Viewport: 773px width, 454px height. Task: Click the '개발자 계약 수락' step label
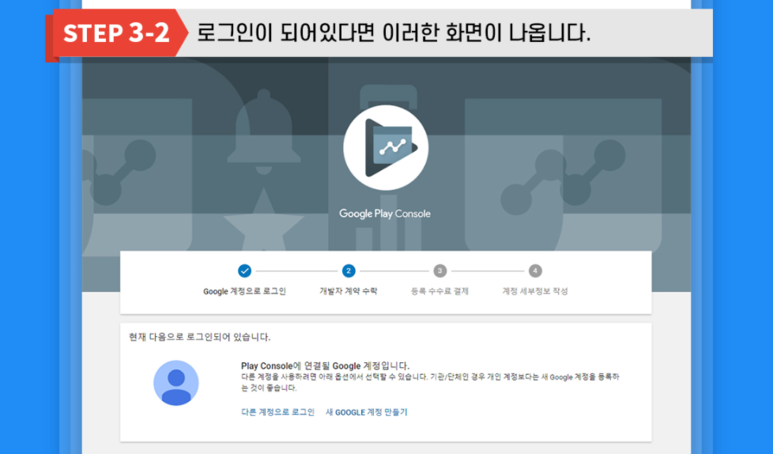(x=349, y=291)
